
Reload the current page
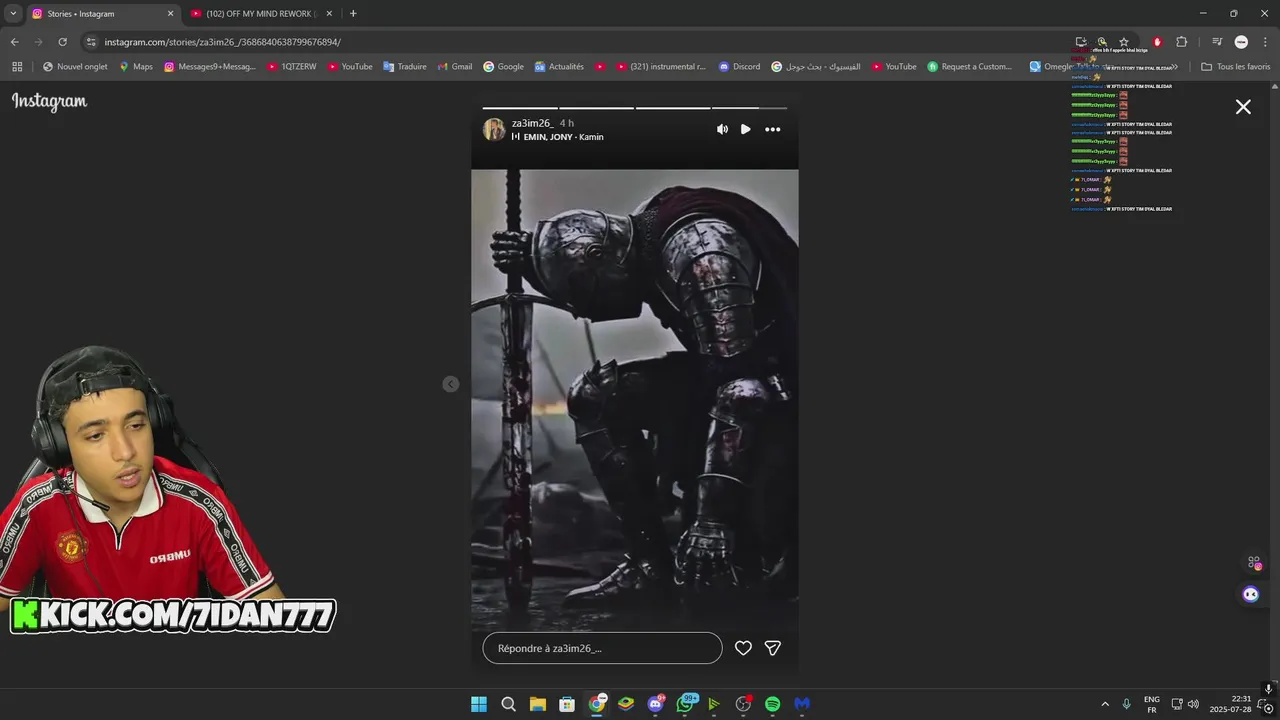point(62,42)
